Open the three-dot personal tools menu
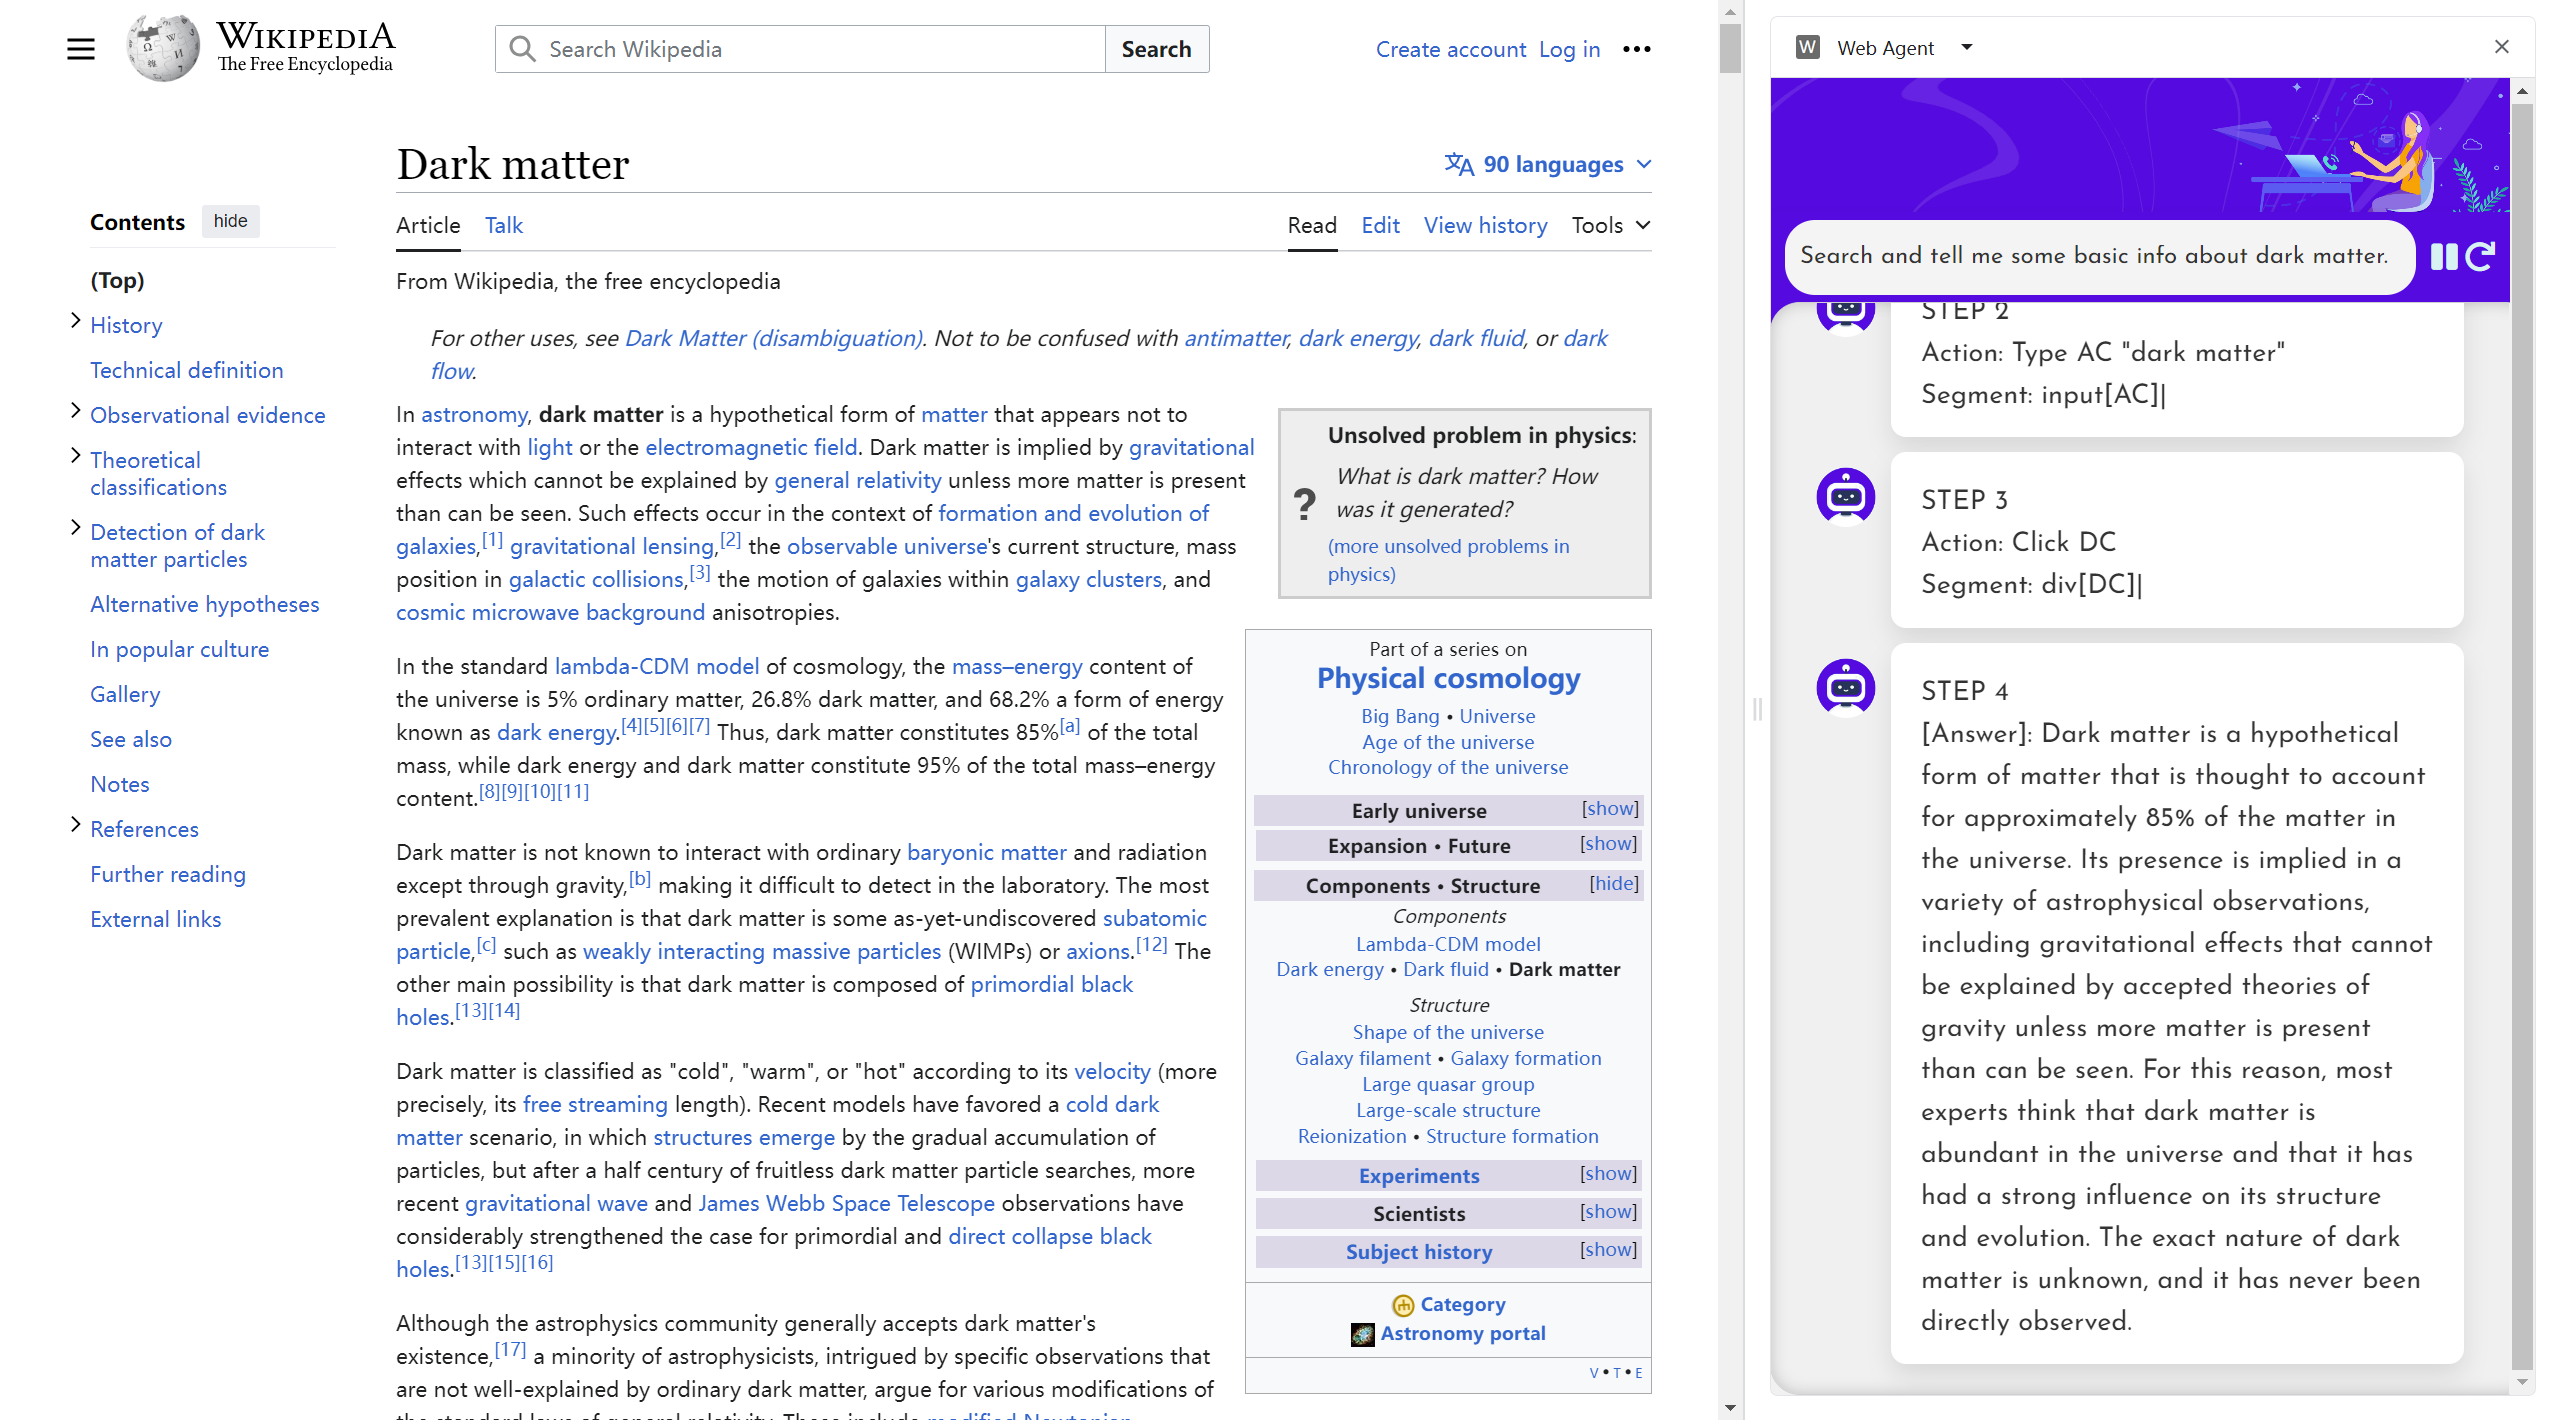This screenshot has height=1420, width=2559. tap(1636, 49)
